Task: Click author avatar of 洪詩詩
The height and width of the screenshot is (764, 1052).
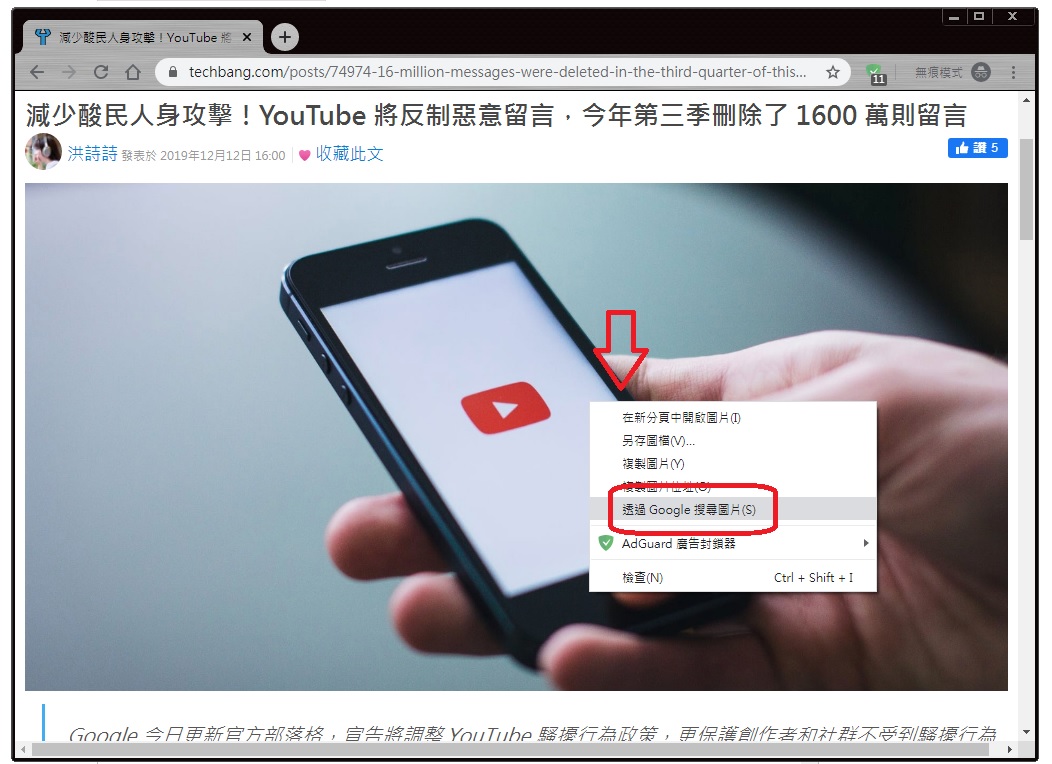Action: point(43,152)
